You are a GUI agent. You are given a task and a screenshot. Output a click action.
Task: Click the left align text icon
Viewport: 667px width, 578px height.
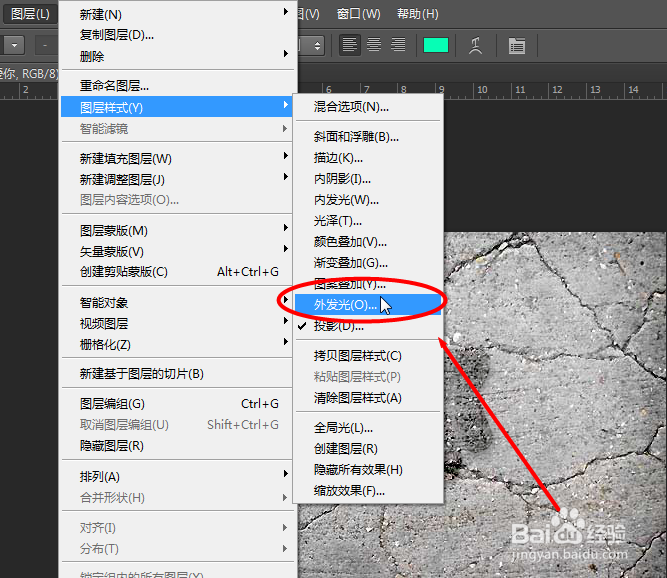pyautogui.click(x=350, y=45)
